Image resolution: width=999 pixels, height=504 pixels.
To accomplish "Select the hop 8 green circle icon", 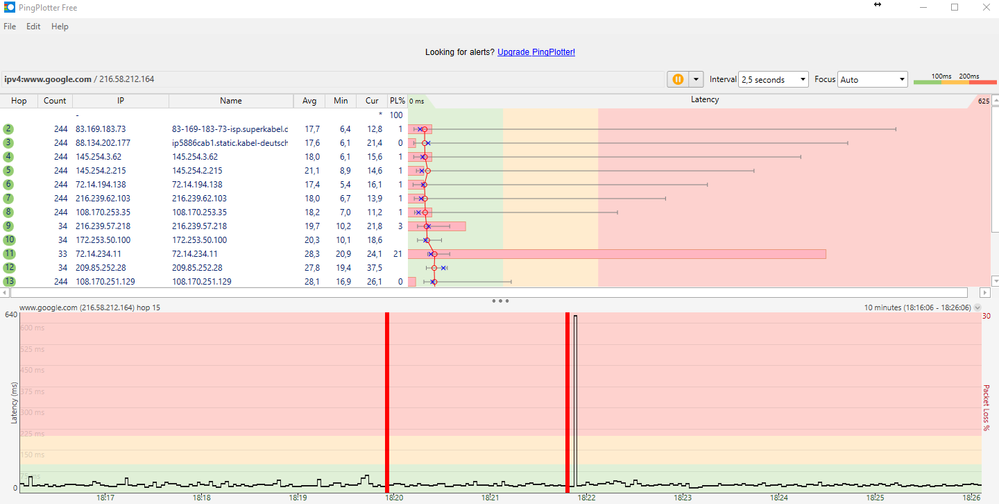I will point(8,212).
